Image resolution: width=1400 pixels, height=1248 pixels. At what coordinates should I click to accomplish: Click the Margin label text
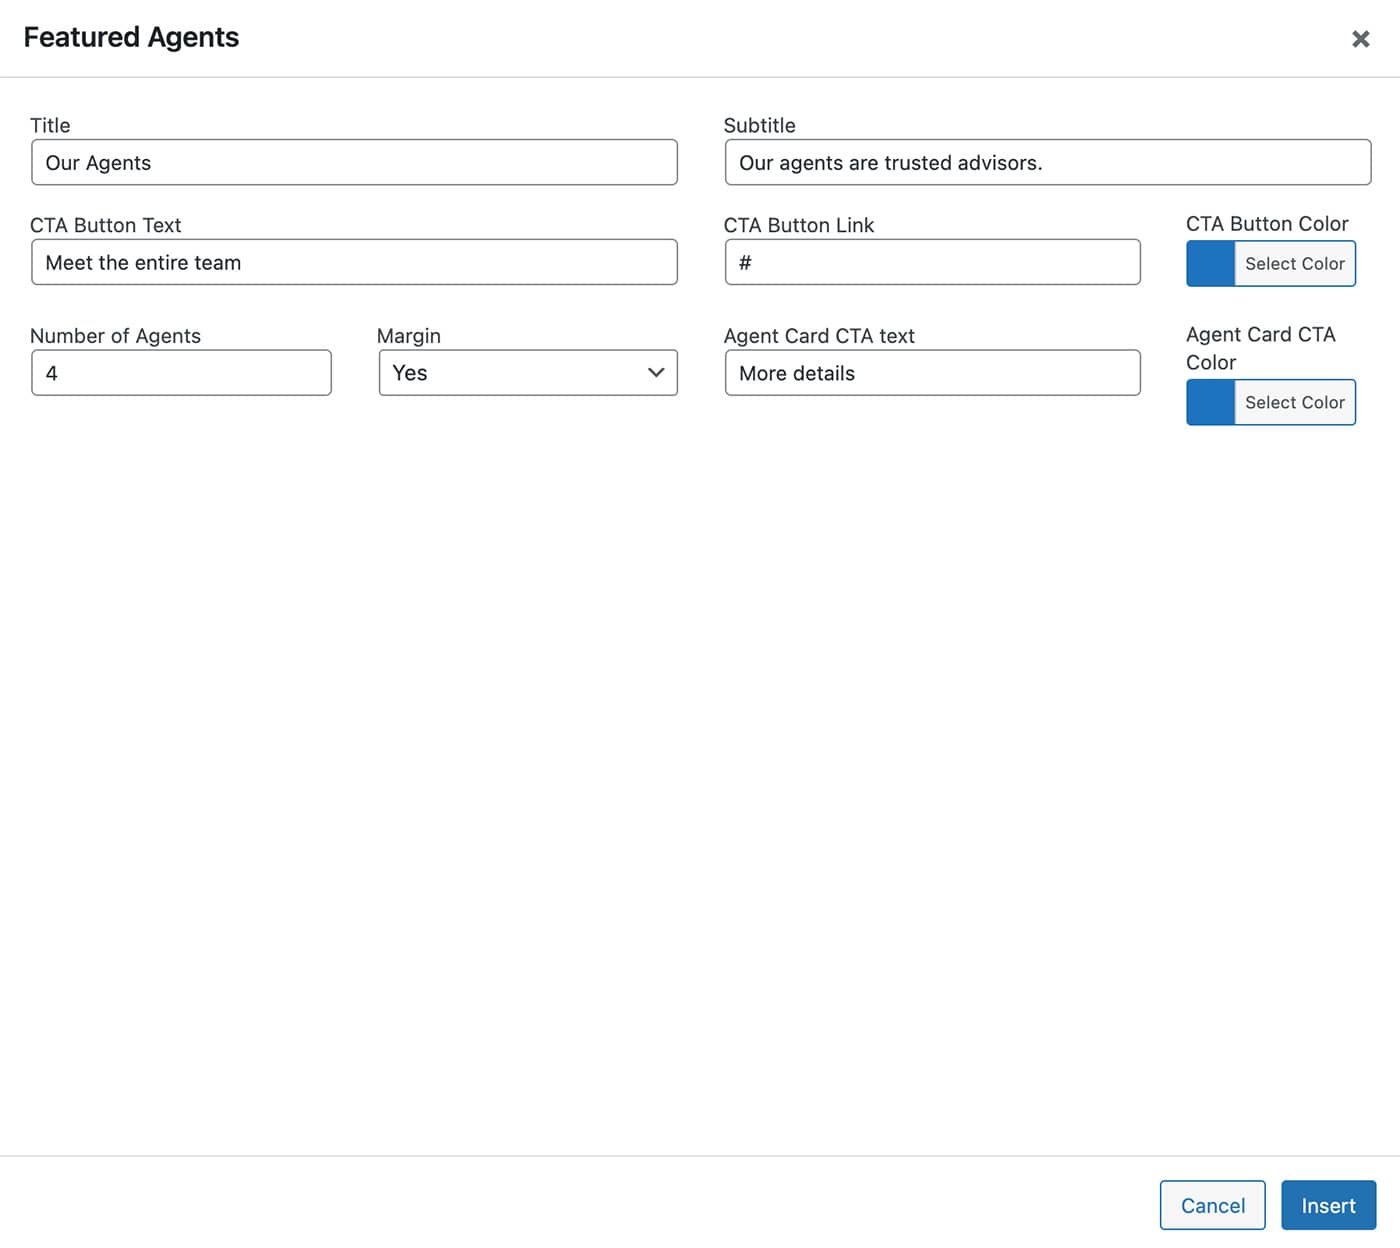coord(408,336)
